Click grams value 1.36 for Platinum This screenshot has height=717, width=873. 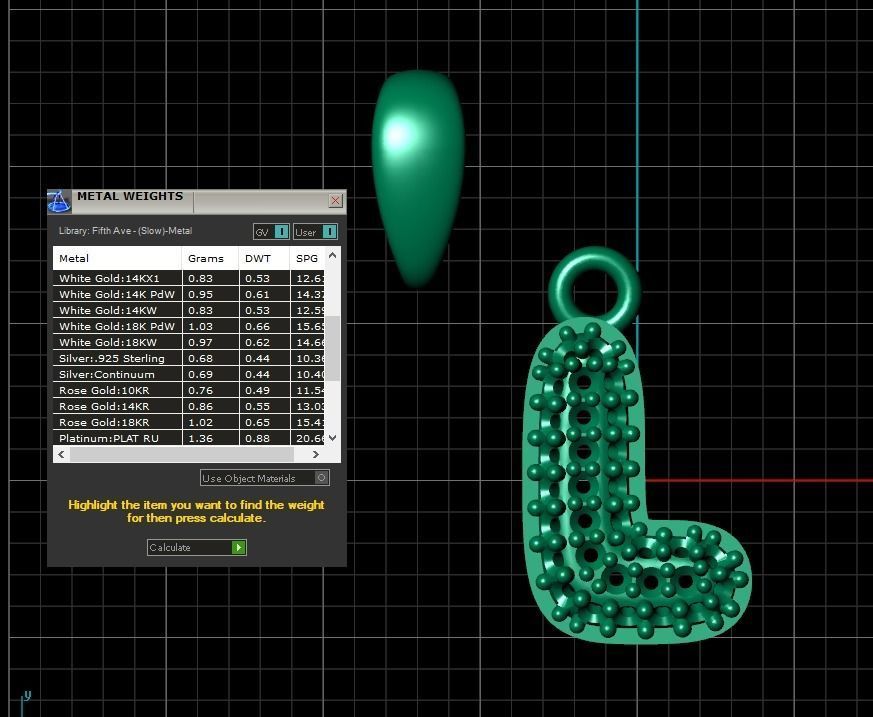click(200, 439)
